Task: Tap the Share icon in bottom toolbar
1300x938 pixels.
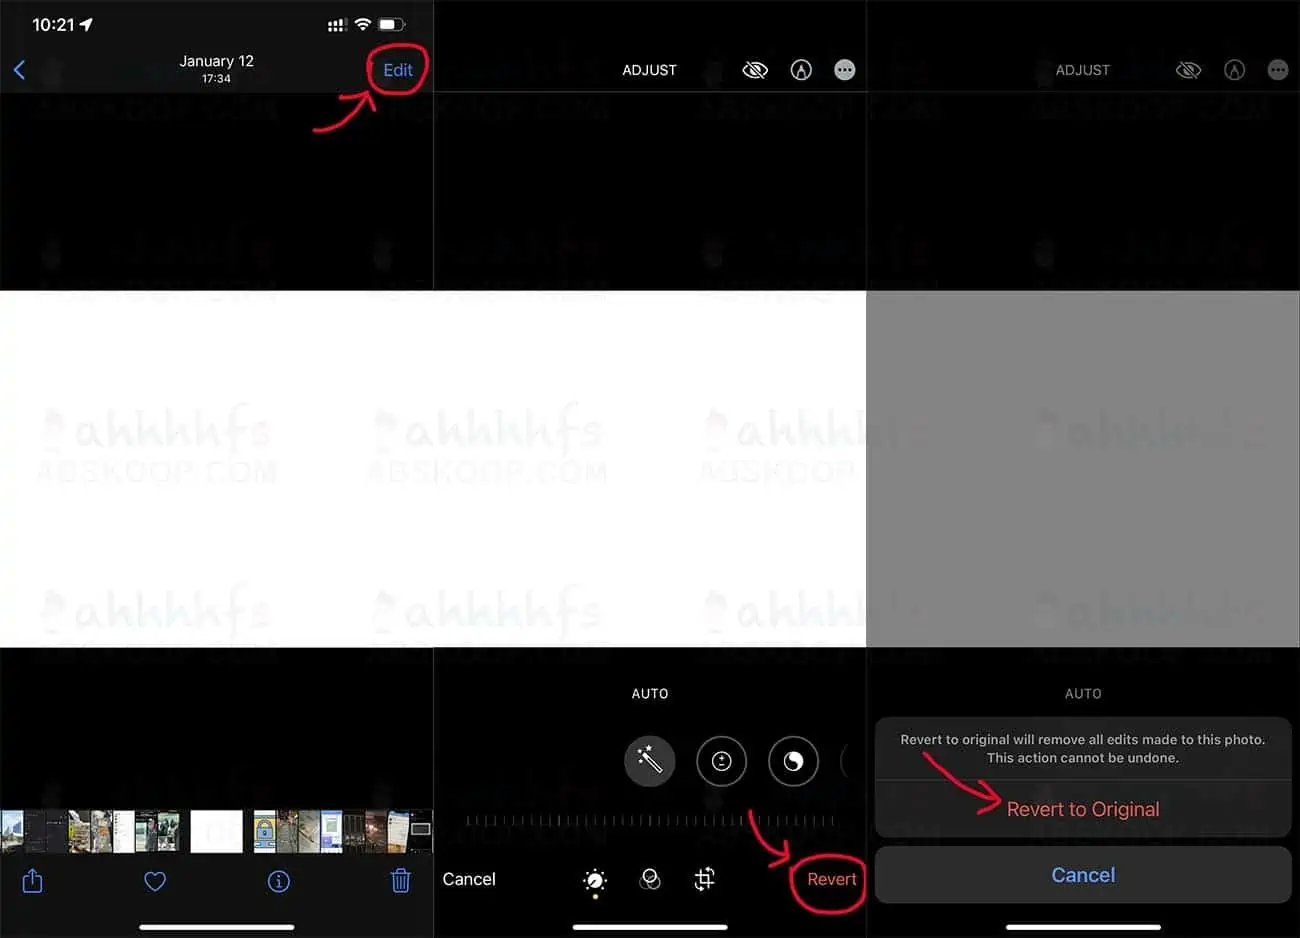Action: 32,881
